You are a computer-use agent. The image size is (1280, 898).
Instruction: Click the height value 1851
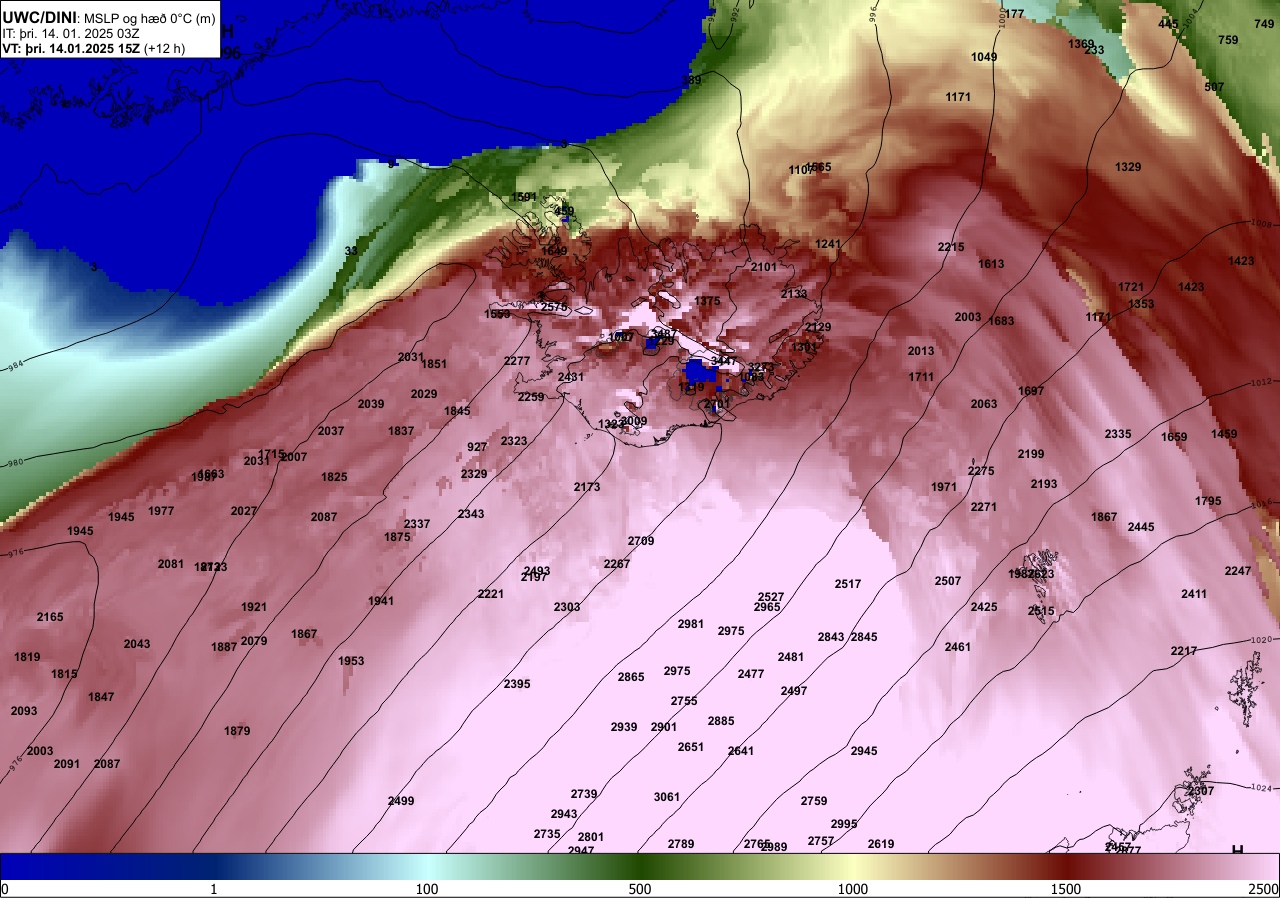tap(434, 364)
